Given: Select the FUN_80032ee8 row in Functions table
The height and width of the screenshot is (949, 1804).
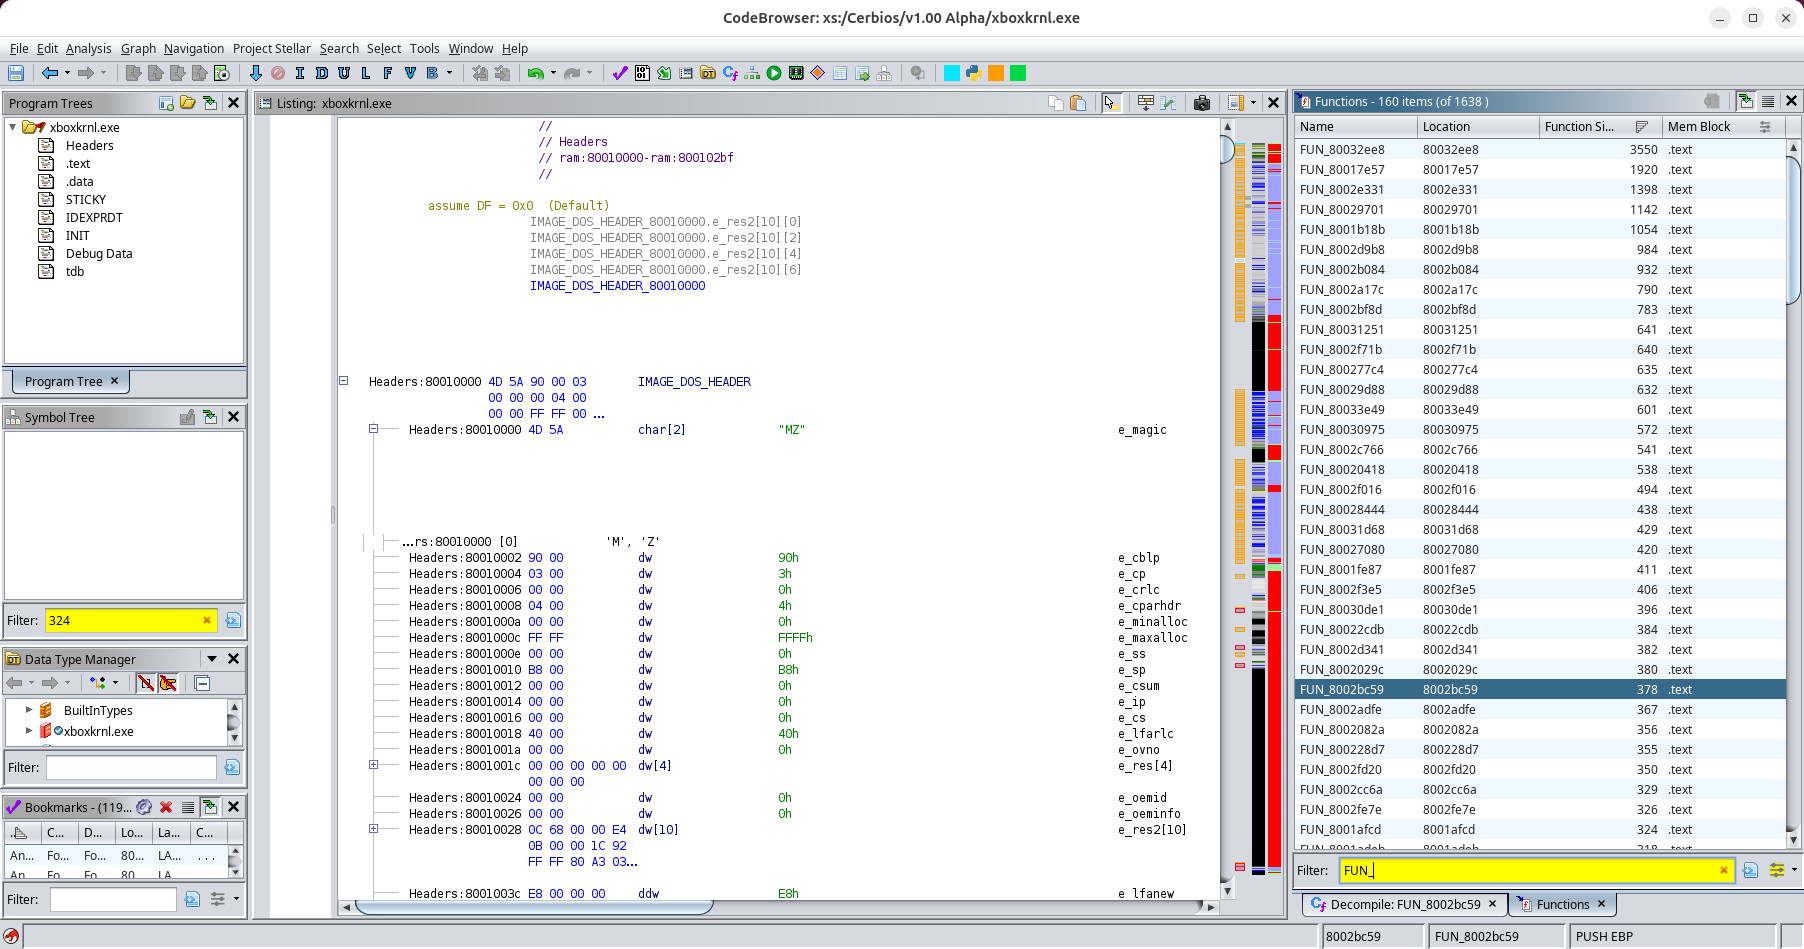Looking at the screenshot, I should pos(1540,149).
